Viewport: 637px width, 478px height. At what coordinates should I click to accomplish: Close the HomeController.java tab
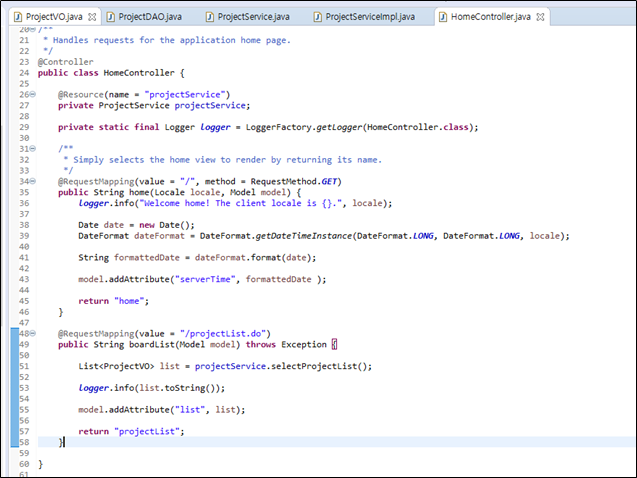pos(540,17)
